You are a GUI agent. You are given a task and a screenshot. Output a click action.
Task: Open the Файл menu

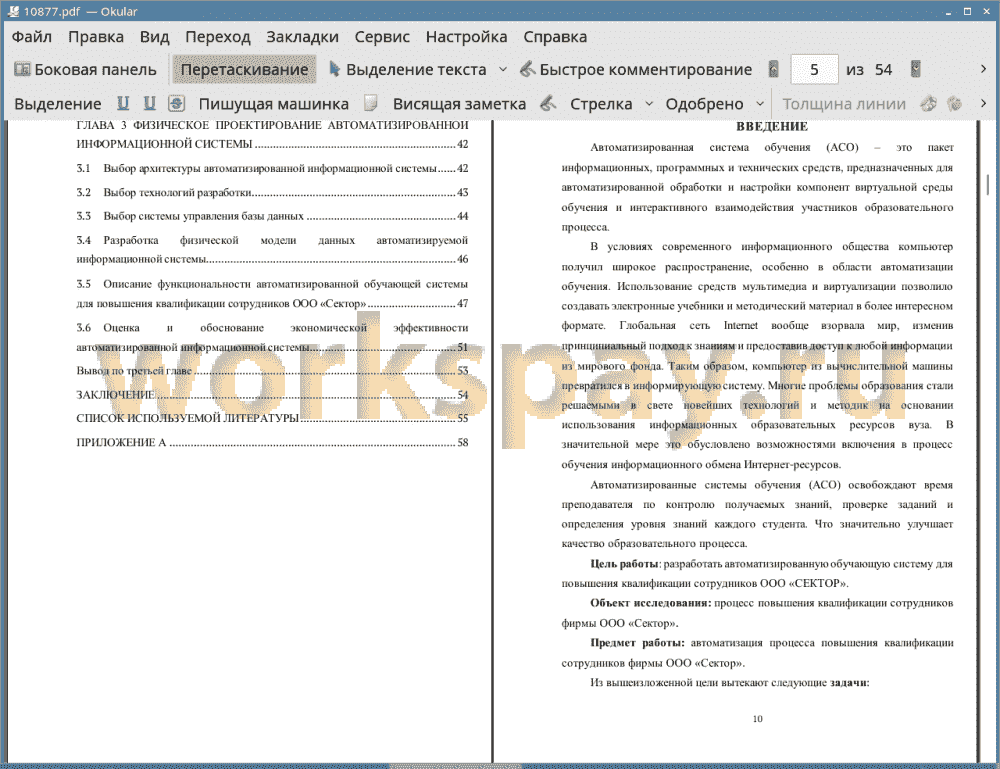coord(32,37)
